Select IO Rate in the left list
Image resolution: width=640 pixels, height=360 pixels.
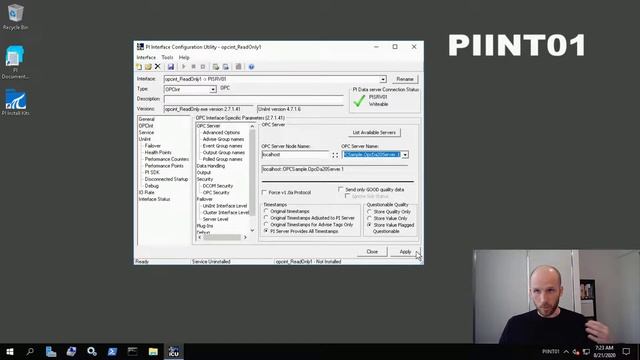pos(146,192)
